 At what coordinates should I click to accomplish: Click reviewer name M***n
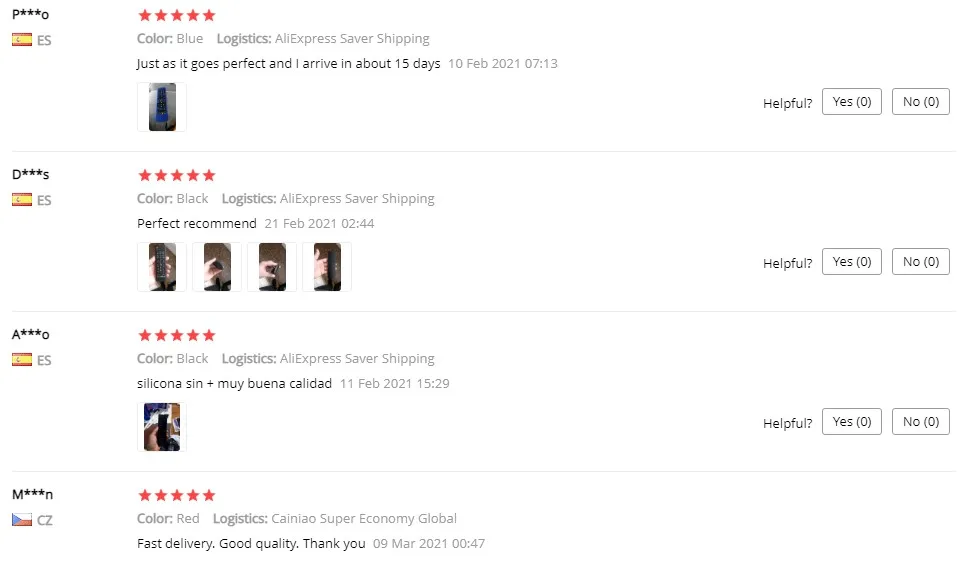pos(33,494)
